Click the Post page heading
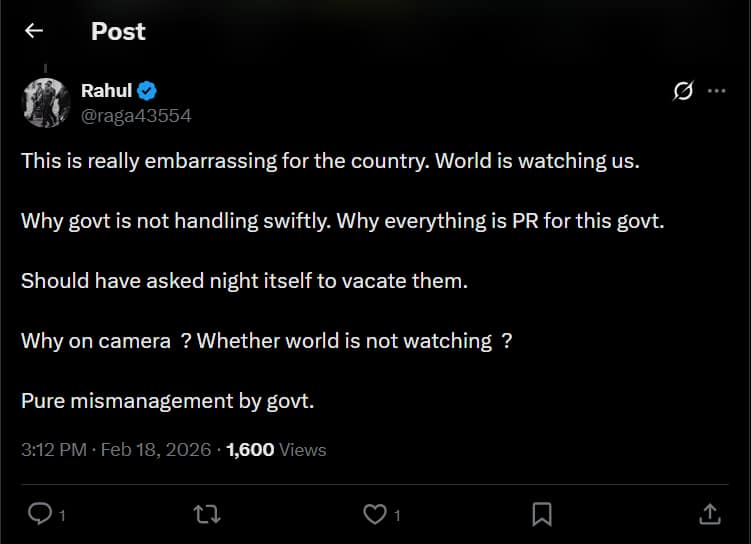 118,31
